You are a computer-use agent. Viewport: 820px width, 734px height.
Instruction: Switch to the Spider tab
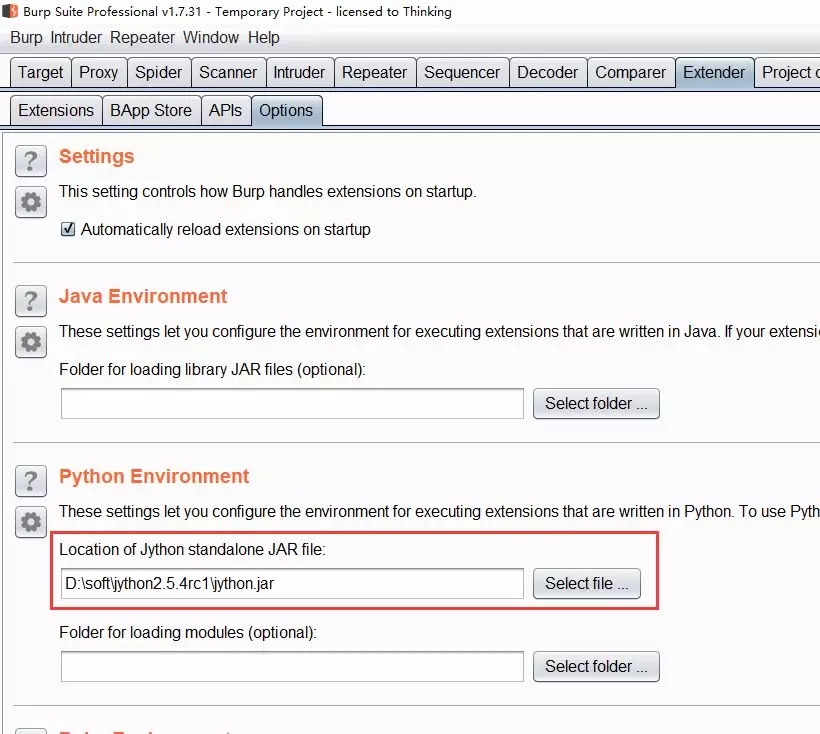(x=158, y=72)
